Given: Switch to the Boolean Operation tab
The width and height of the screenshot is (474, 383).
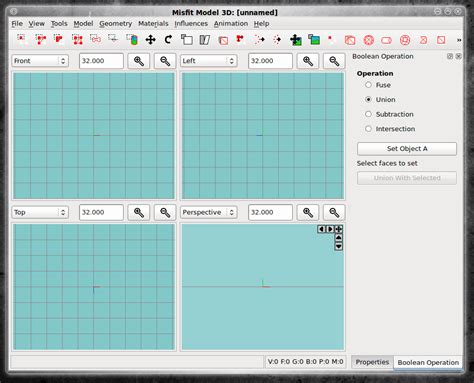Looking at the screenshot, I should click(428, 362).
